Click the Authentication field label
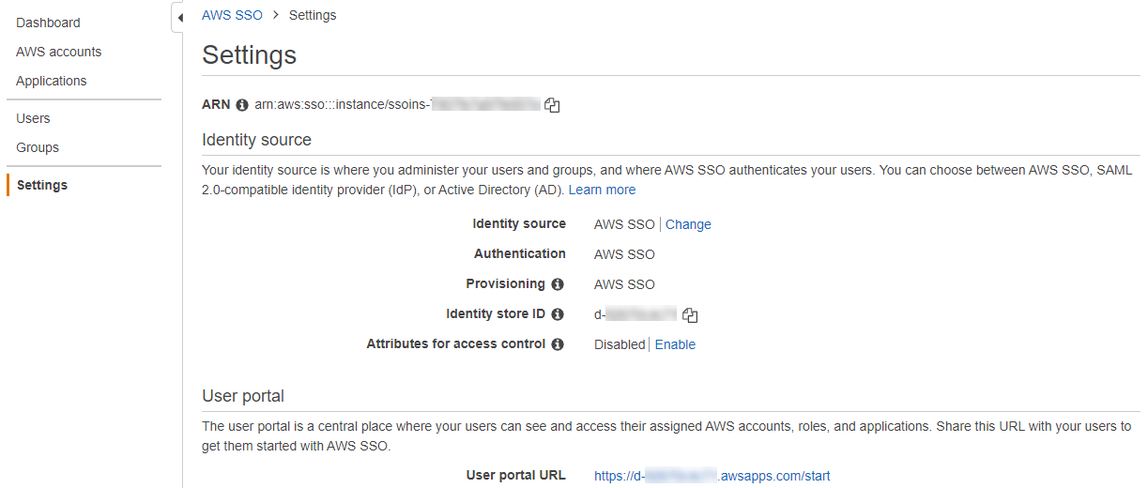The width and height of the screenshot is (1148, 488). point(520,254)
